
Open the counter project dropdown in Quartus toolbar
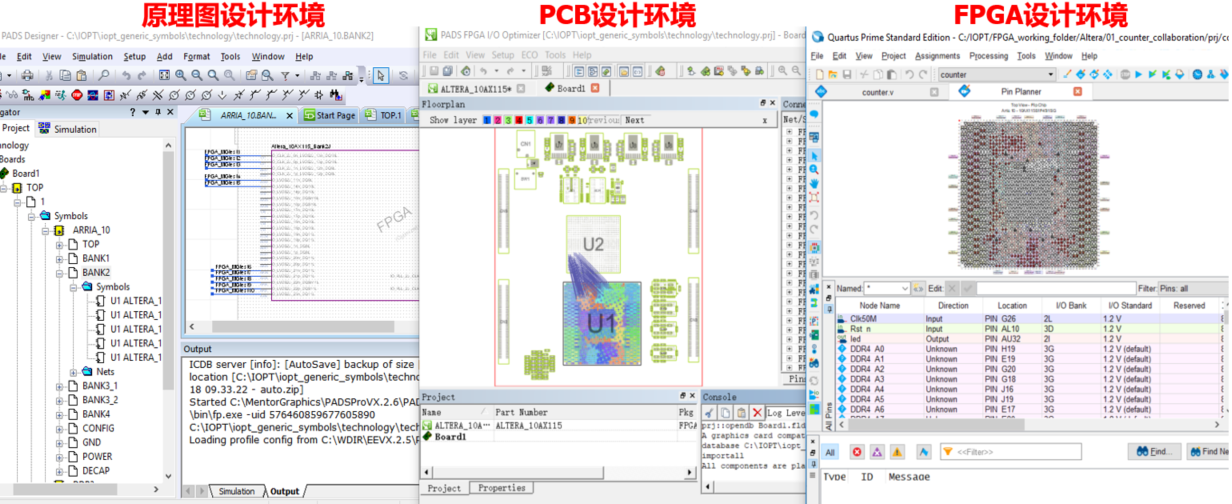(x=1051, y=74)
